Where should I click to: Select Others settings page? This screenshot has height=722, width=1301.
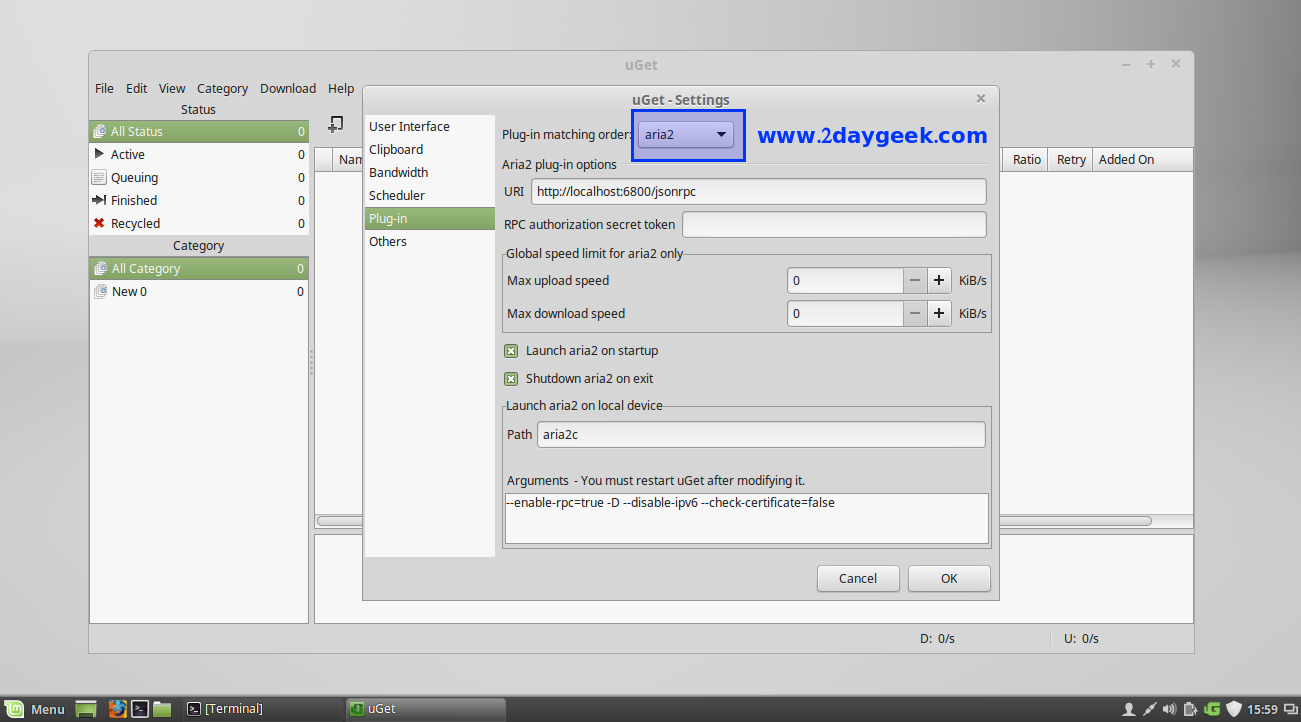(430, 241)
